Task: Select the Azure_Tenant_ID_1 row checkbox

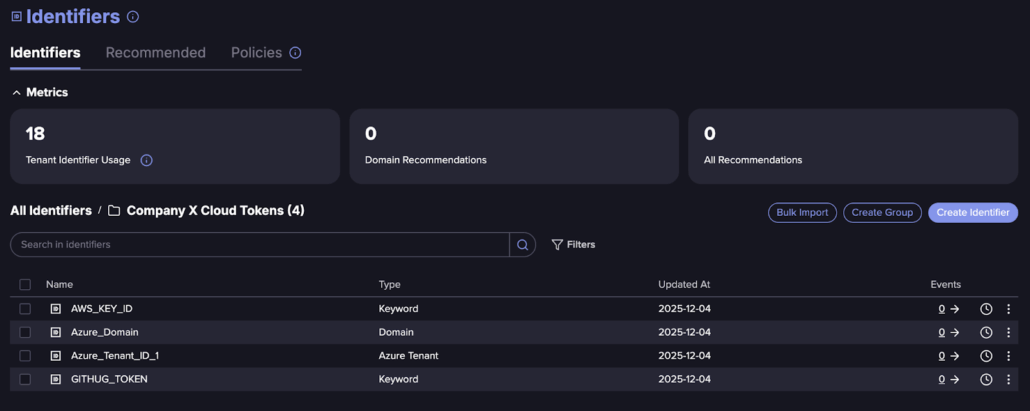Action: click(x=25, y=356)
